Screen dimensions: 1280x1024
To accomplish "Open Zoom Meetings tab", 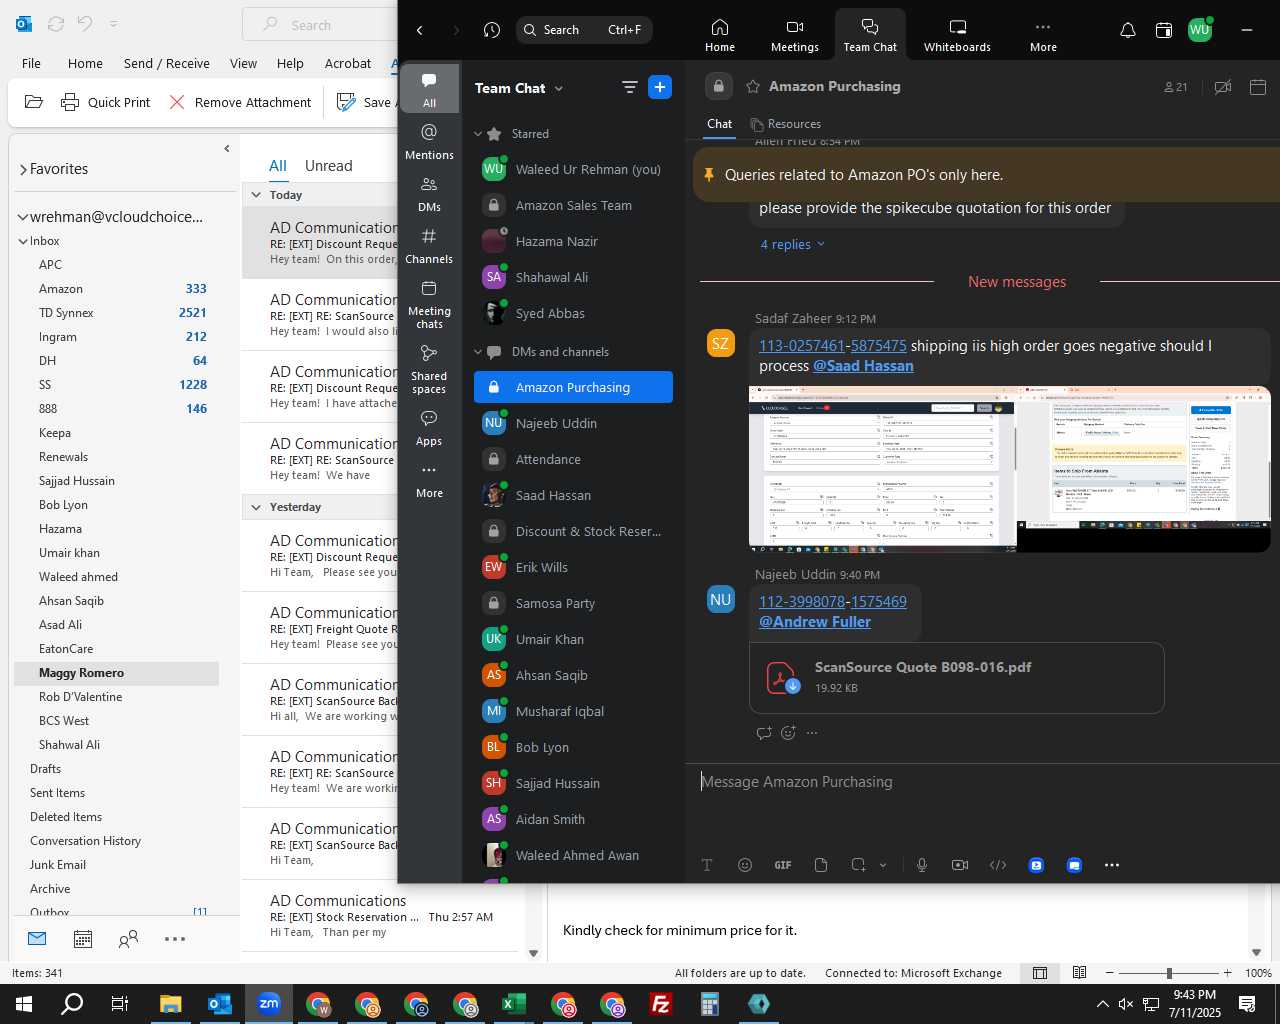I will coord(794,35).
